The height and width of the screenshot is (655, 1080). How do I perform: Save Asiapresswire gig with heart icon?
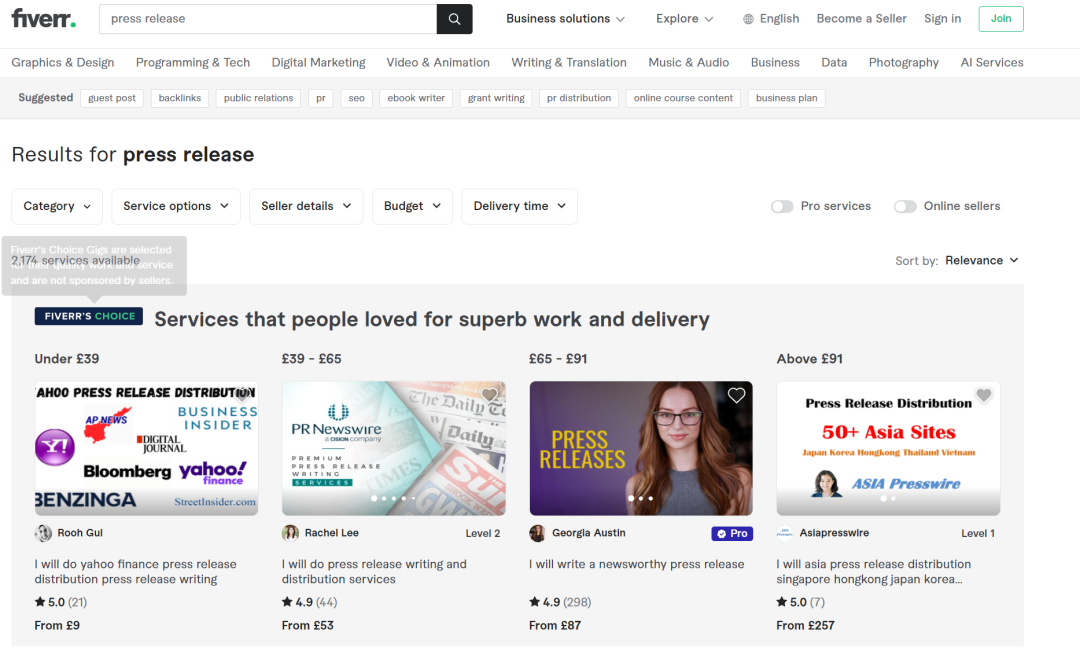[x=984, y=395]
